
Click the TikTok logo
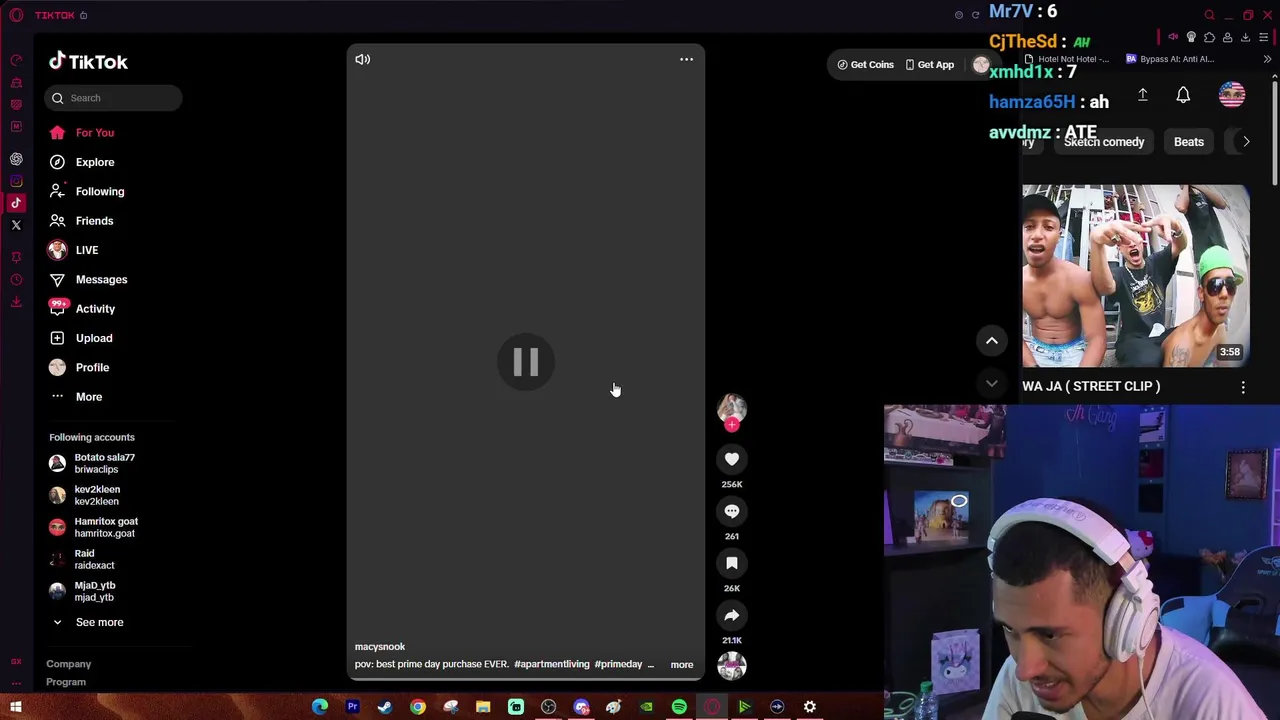point(88,62)
